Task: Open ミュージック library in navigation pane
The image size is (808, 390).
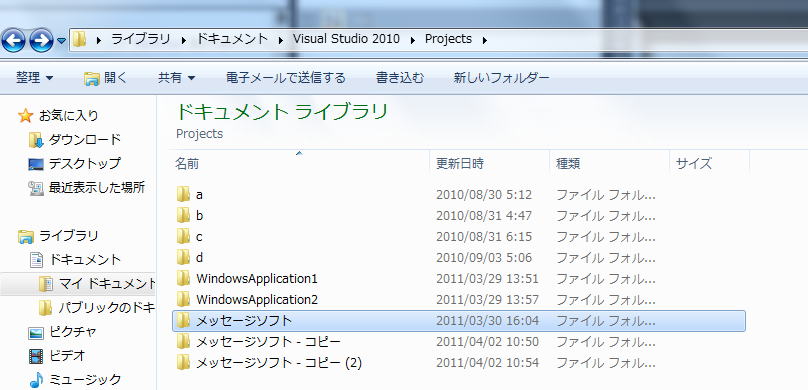Action: tap(85, 380)
